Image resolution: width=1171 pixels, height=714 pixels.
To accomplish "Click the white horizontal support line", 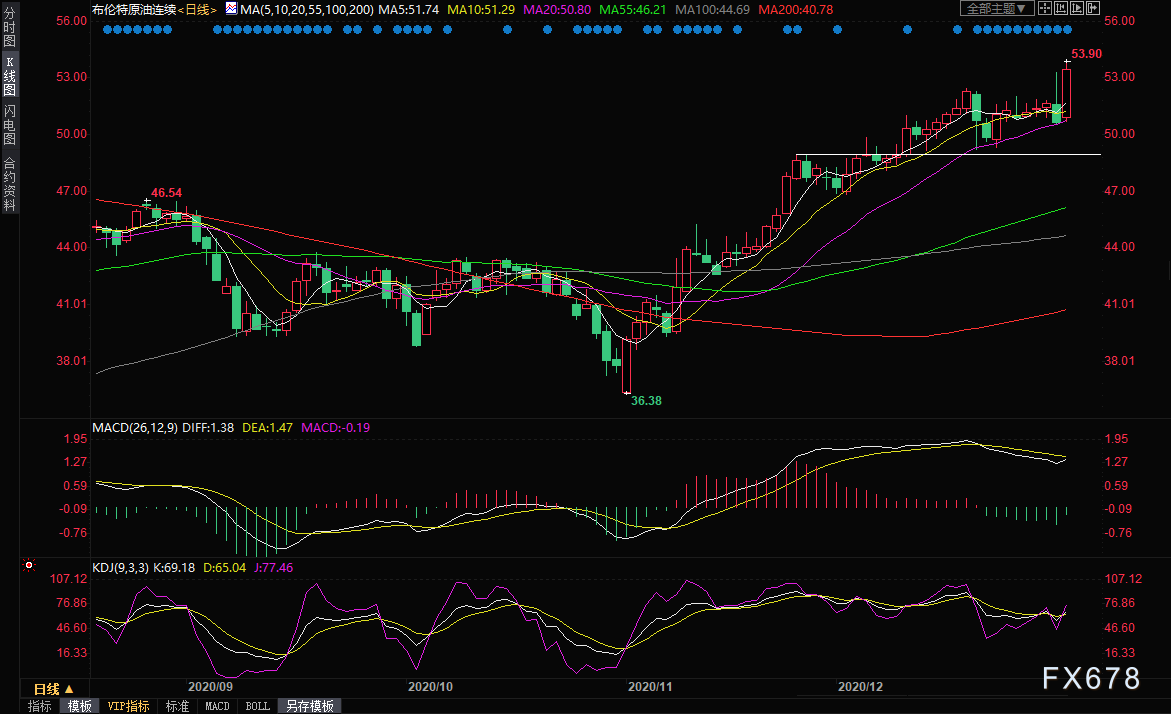I will tap(950, 155).
